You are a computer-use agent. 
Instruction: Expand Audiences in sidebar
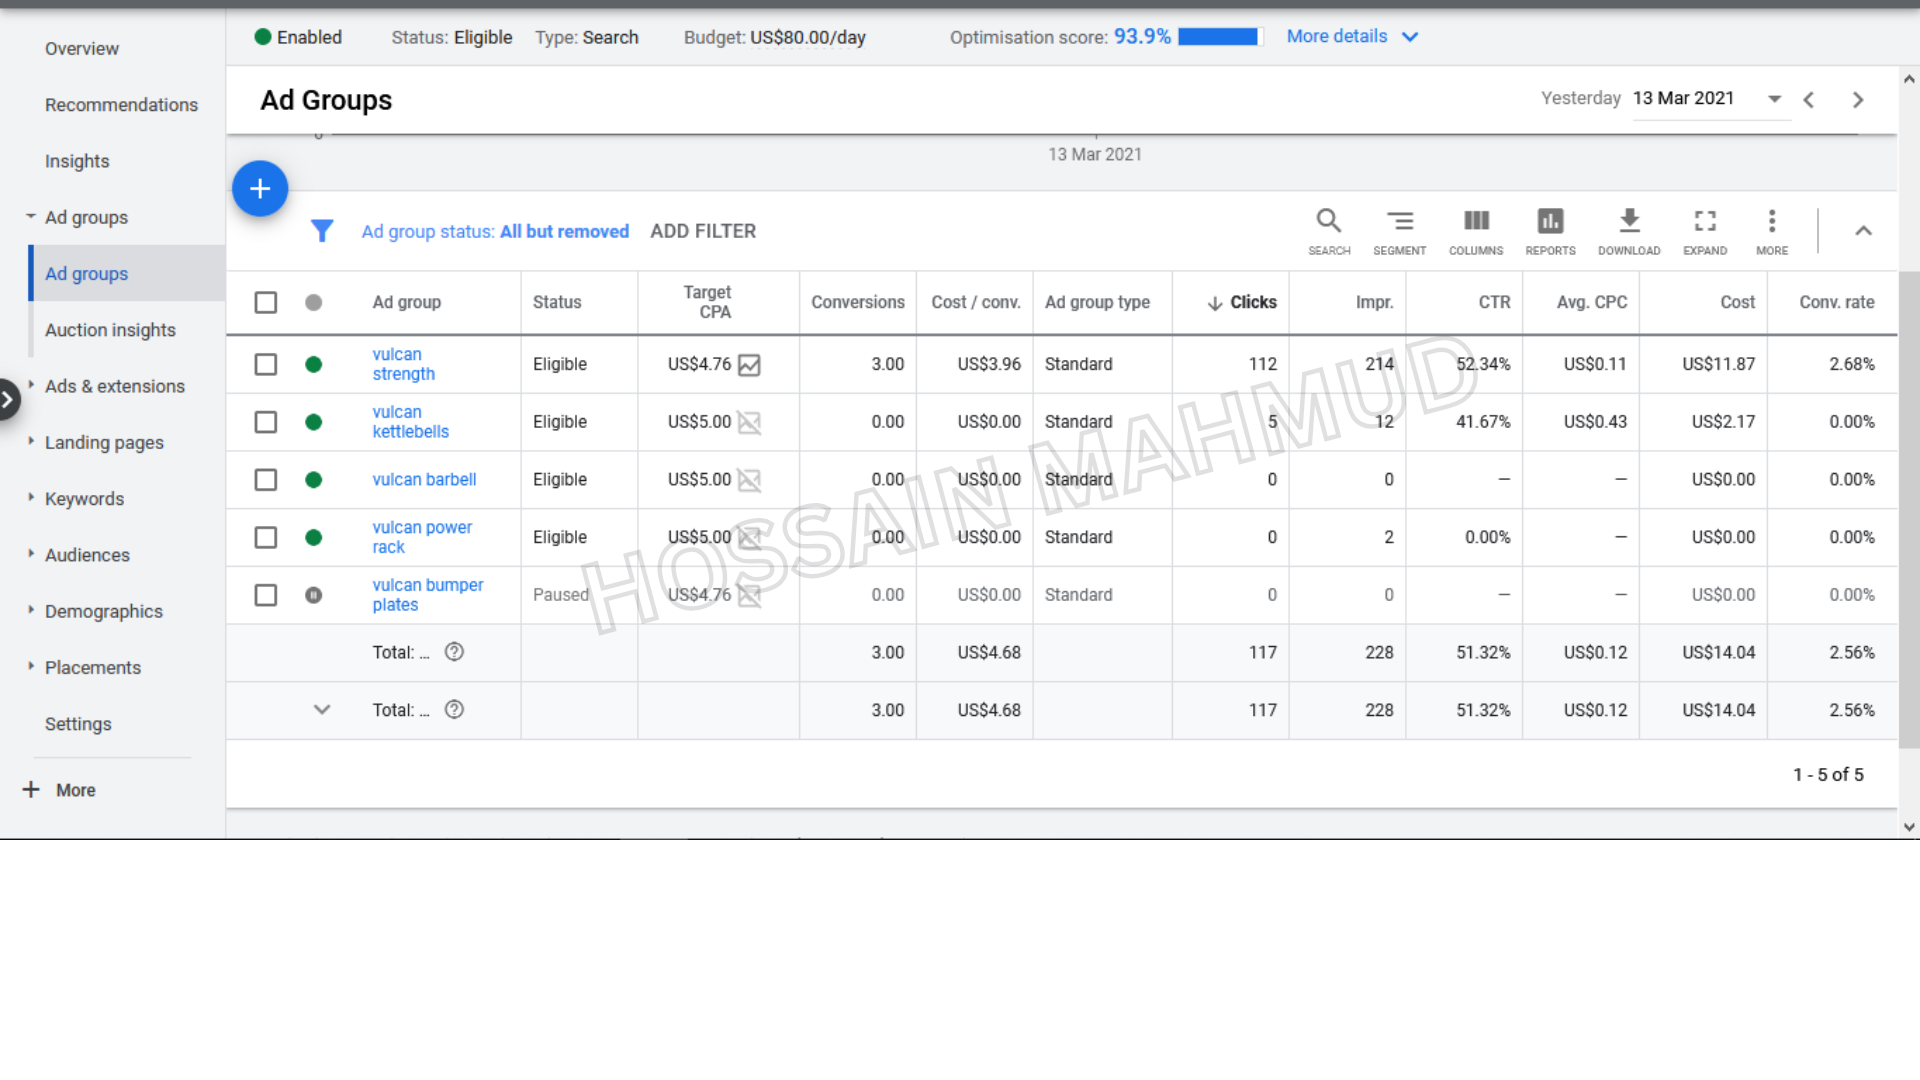click(31, 553)
